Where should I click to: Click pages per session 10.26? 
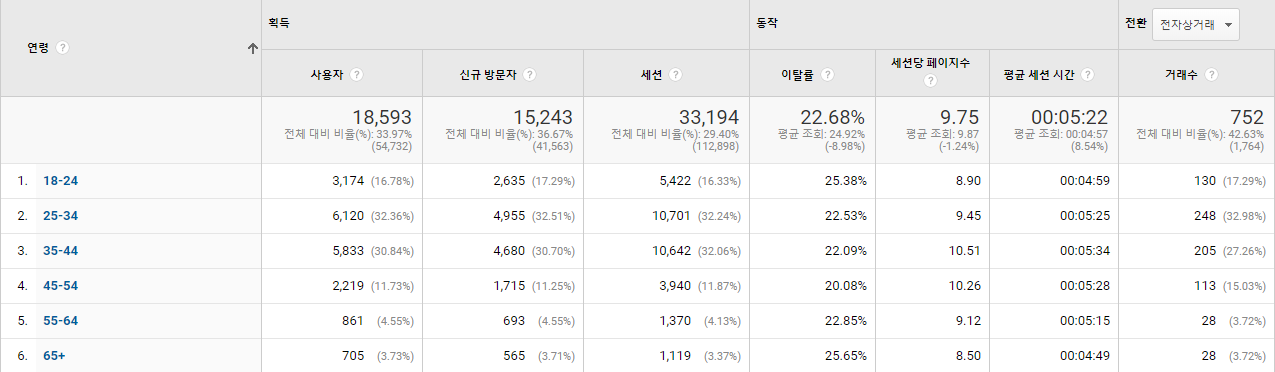[965, 286]
